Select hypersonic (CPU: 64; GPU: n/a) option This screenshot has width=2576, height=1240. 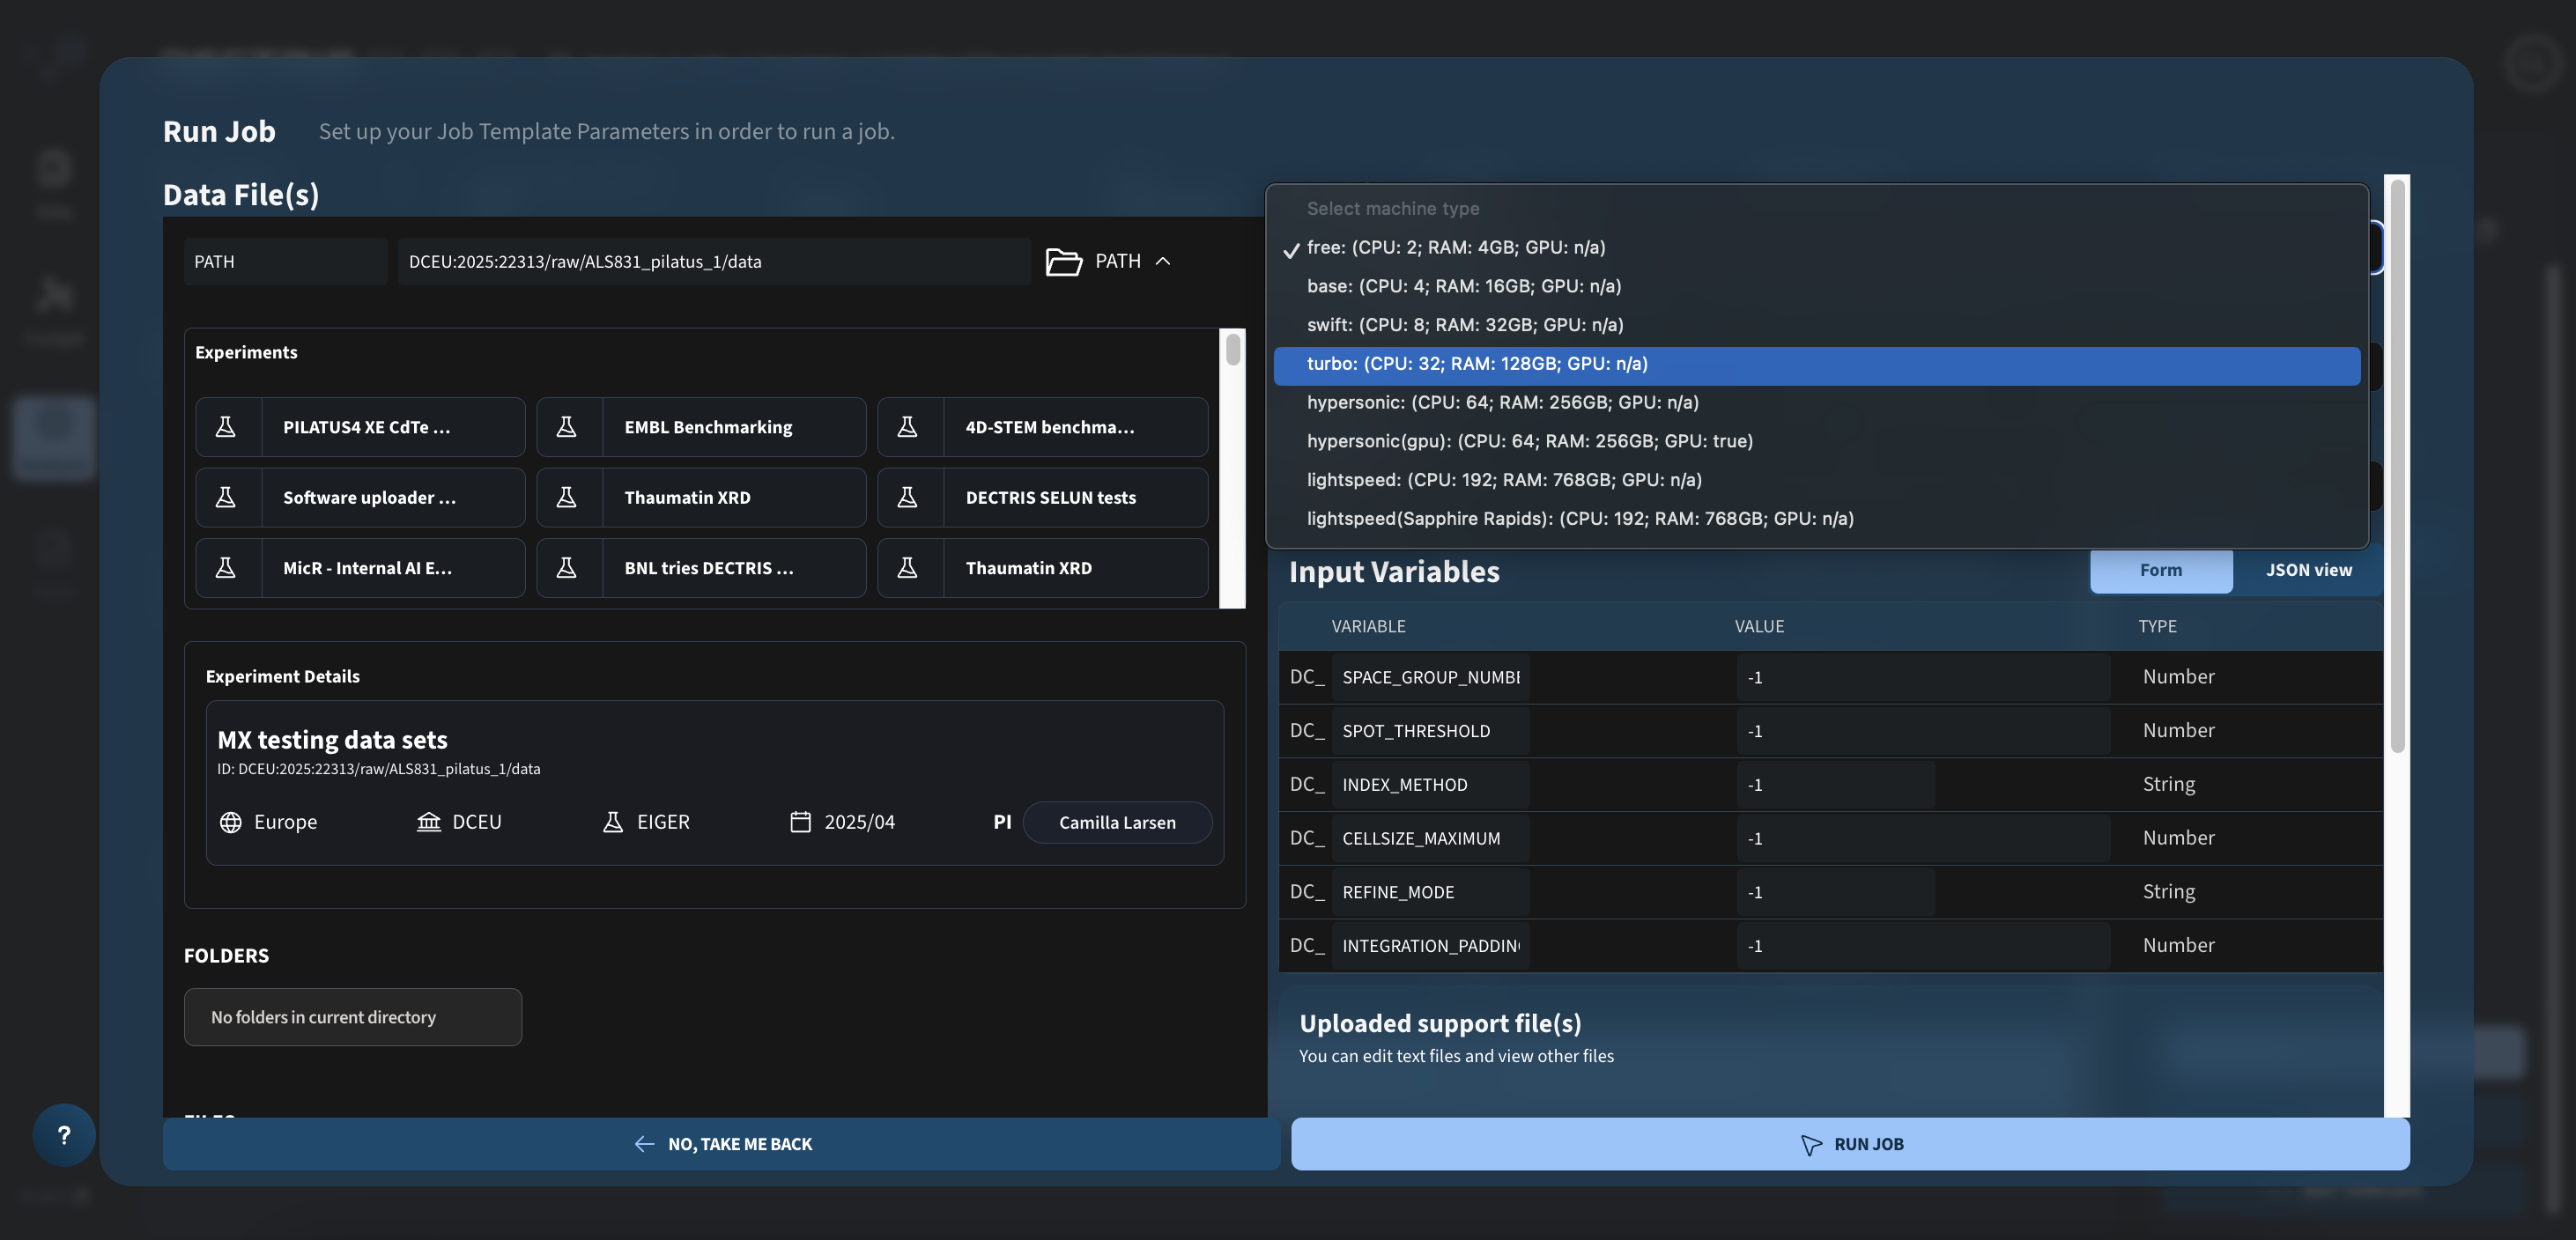click(x=1817, y=402)
